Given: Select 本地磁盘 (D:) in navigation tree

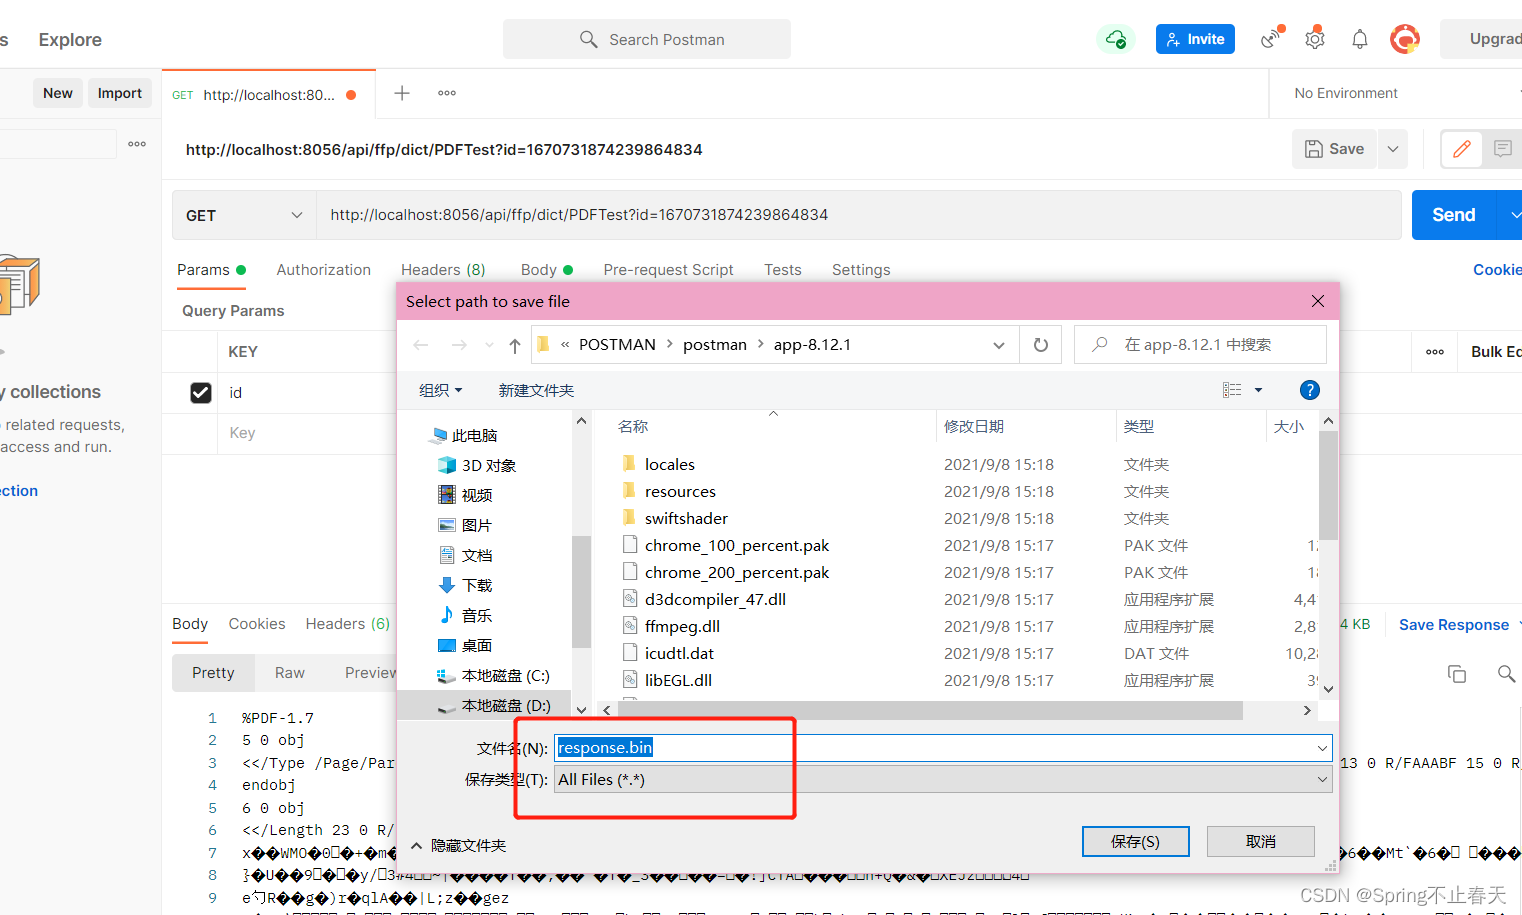Looking at the screenshot, I should click(x=494, y=705).
